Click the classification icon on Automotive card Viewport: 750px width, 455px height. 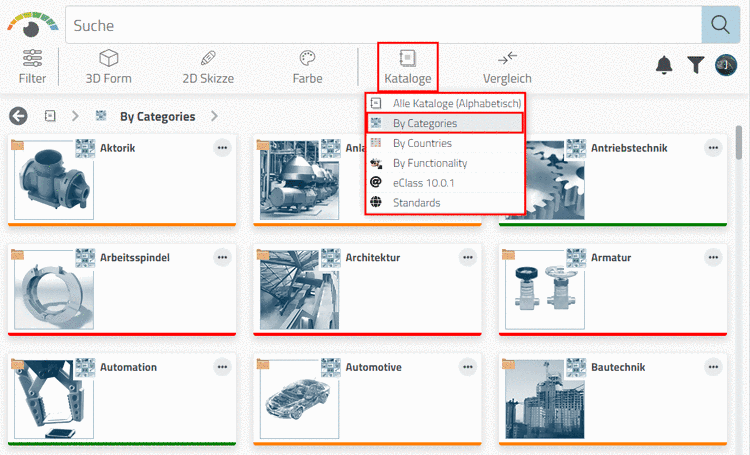331,367
